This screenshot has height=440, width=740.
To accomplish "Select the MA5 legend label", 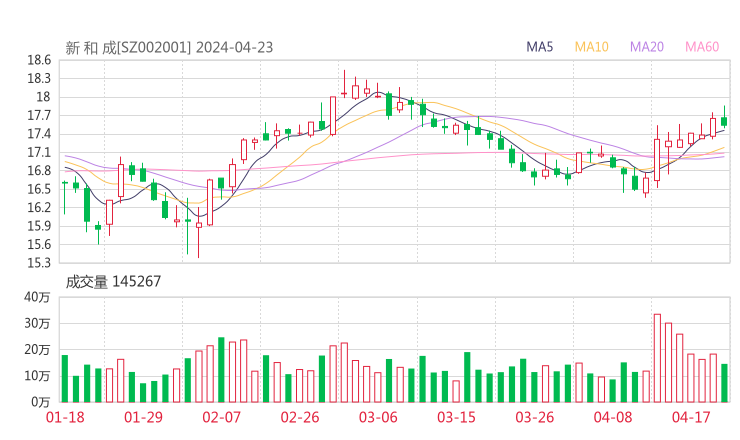I will pyautogui.click(x=539, y=47).
